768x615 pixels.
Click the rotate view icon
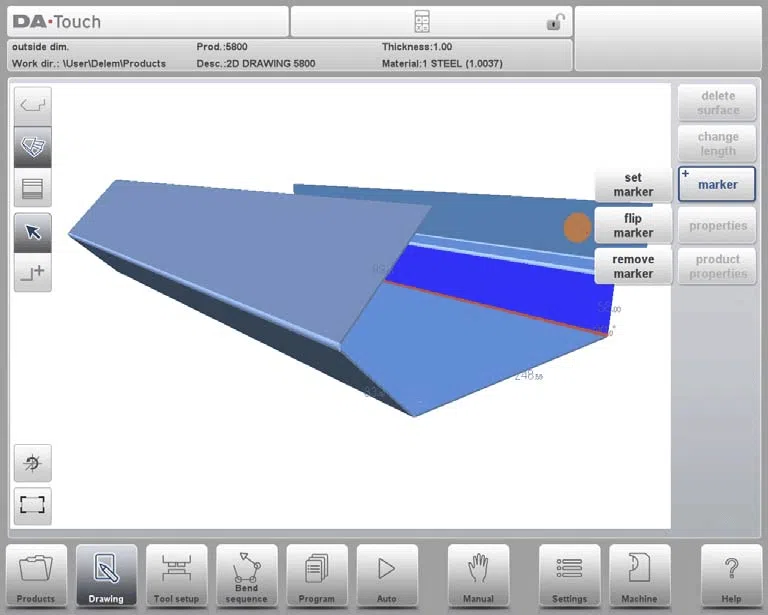[33, 463]
